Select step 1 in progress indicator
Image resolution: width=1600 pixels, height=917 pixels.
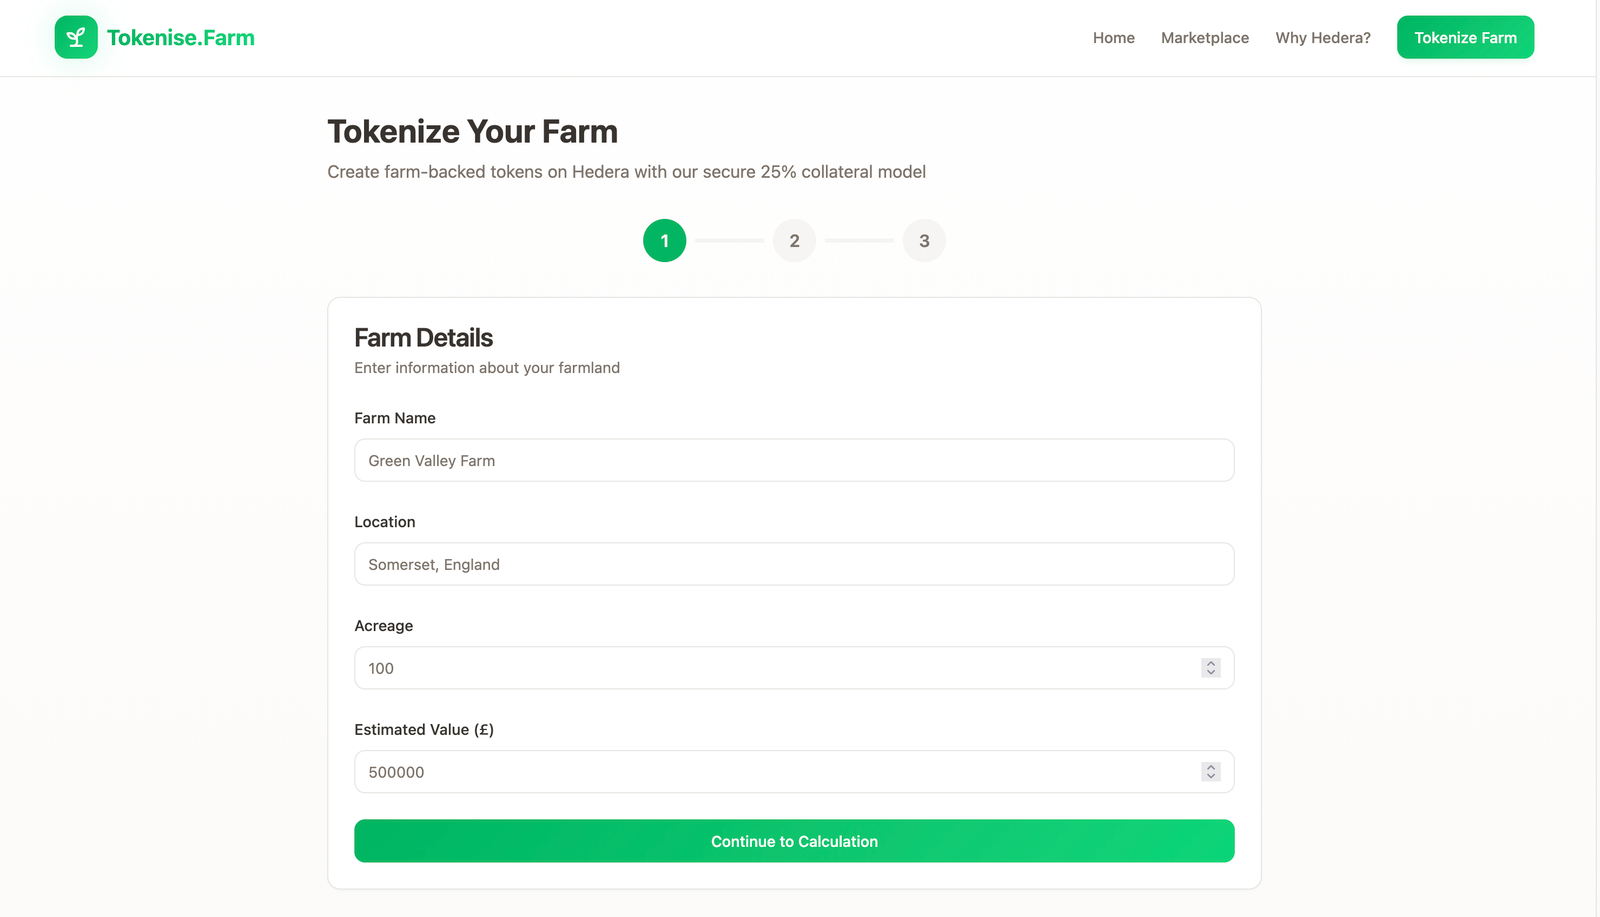(x=664, y=241)
